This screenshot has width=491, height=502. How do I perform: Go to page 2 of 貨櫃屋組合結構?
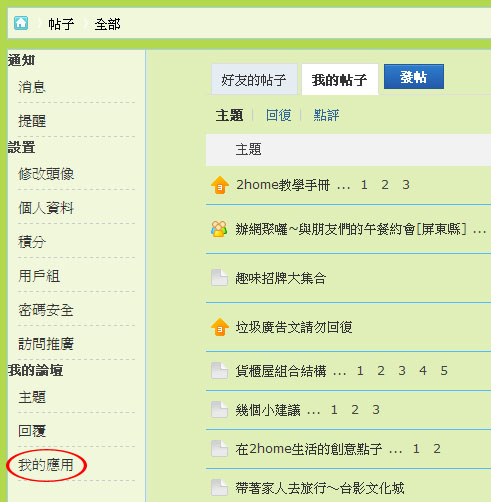(381, 371)
